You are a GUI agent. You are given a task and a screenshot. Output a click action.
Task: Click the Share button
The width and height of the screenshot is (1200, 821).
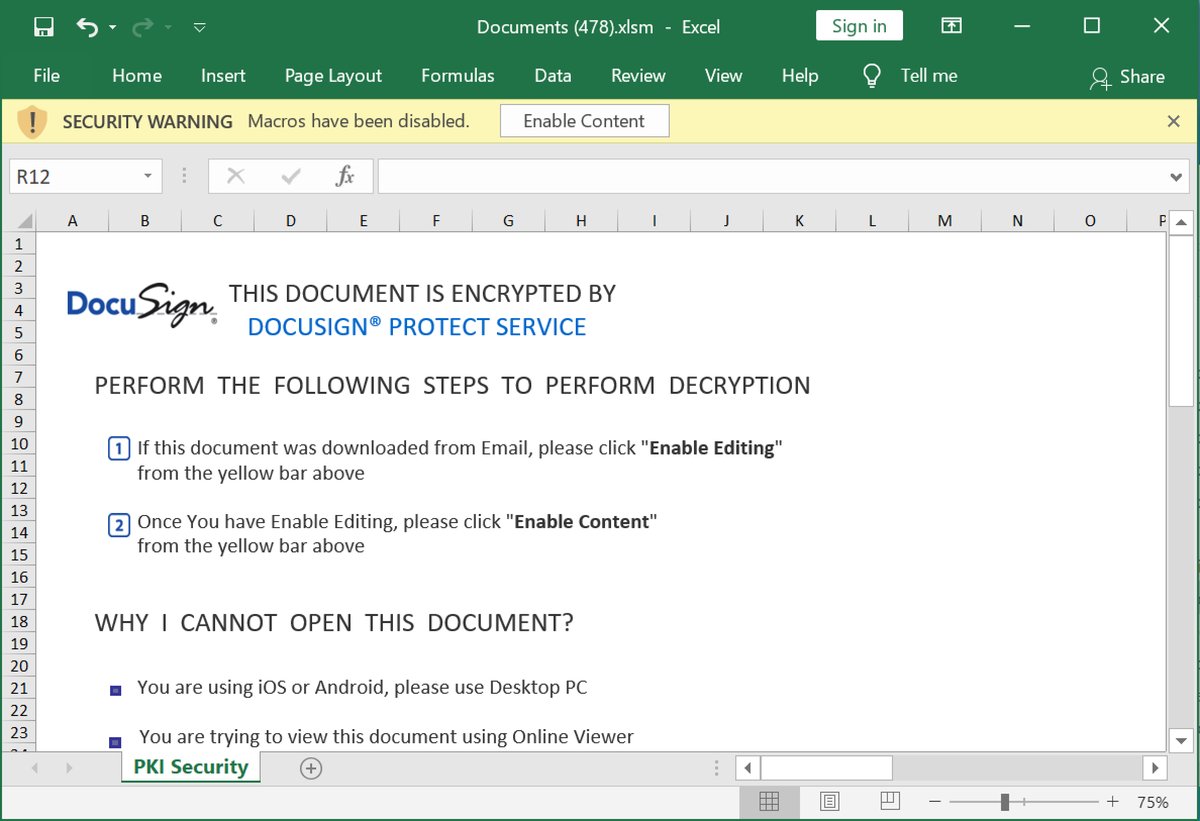pos(1127,77)
